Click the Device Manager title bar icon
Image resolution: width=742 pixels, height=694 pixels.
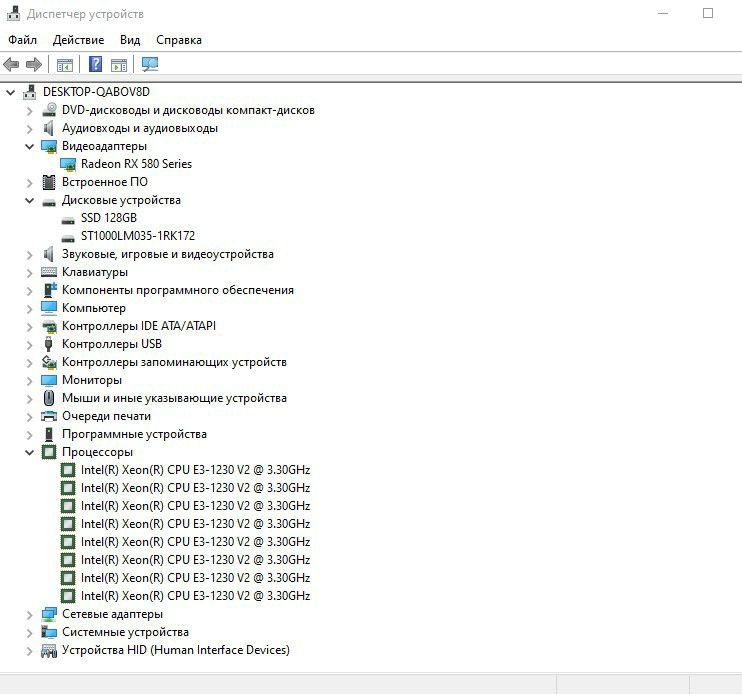(13, 13)
